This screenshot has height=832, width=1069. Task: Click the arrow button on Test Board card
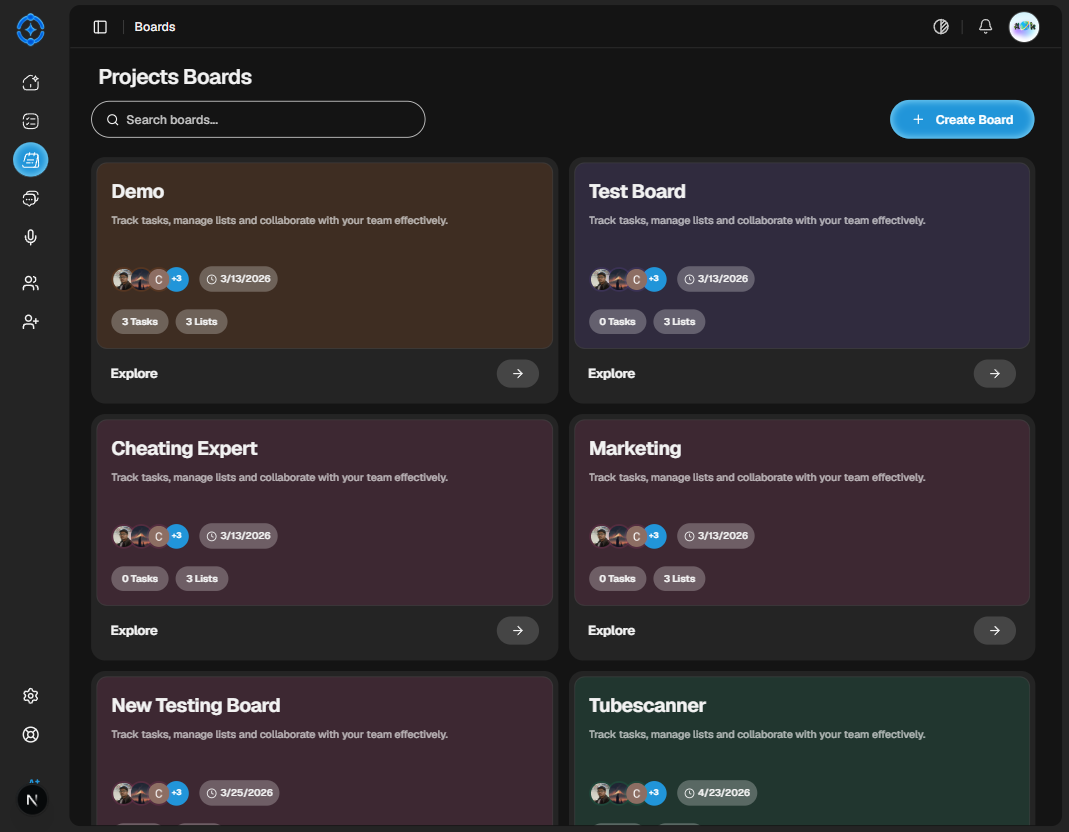[x=995, y=374]
